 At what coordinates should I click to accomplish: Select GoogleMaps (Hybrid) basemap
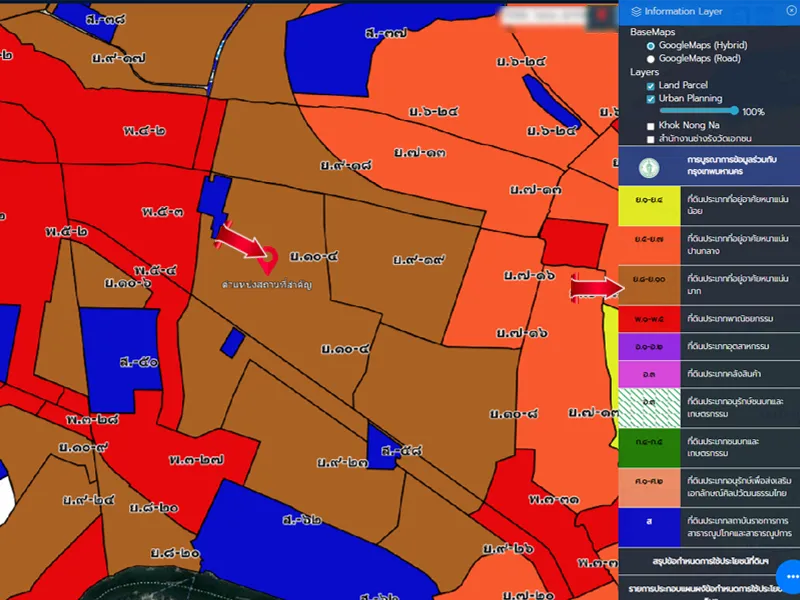(x=651, y=46)
